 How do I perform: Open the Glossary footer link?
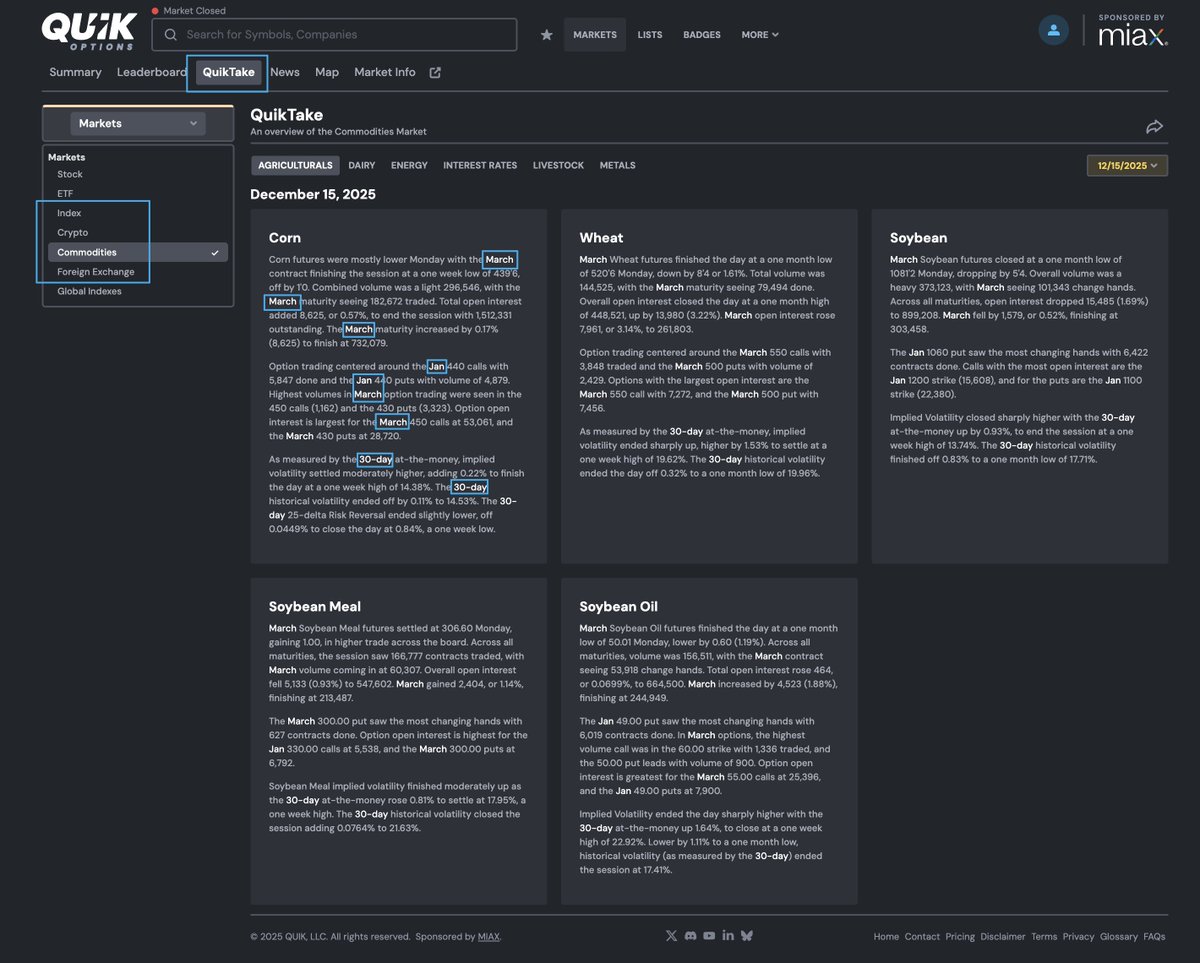click(1119, 937)
